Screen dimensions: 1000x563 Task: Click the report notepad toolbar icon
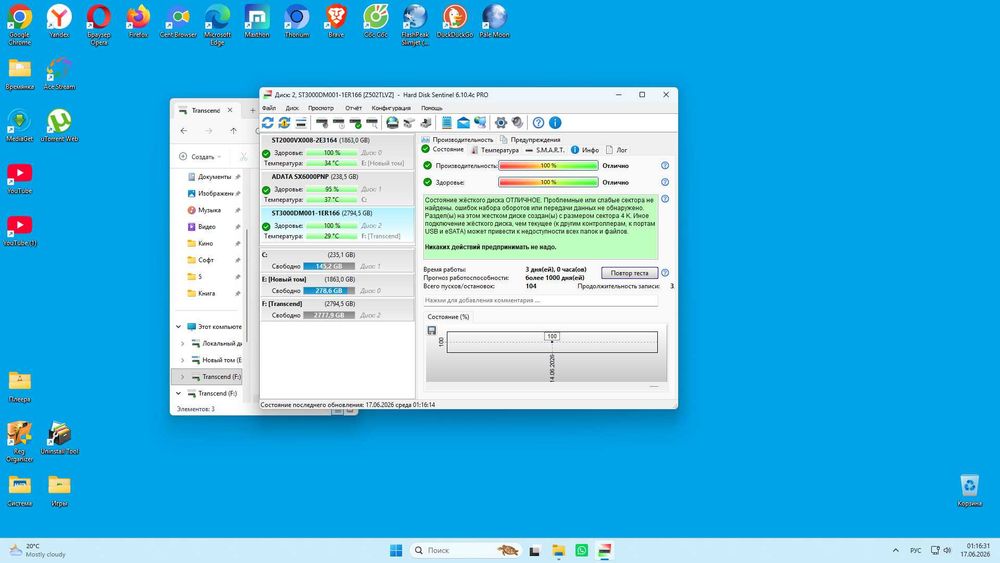tap(446, 122)
